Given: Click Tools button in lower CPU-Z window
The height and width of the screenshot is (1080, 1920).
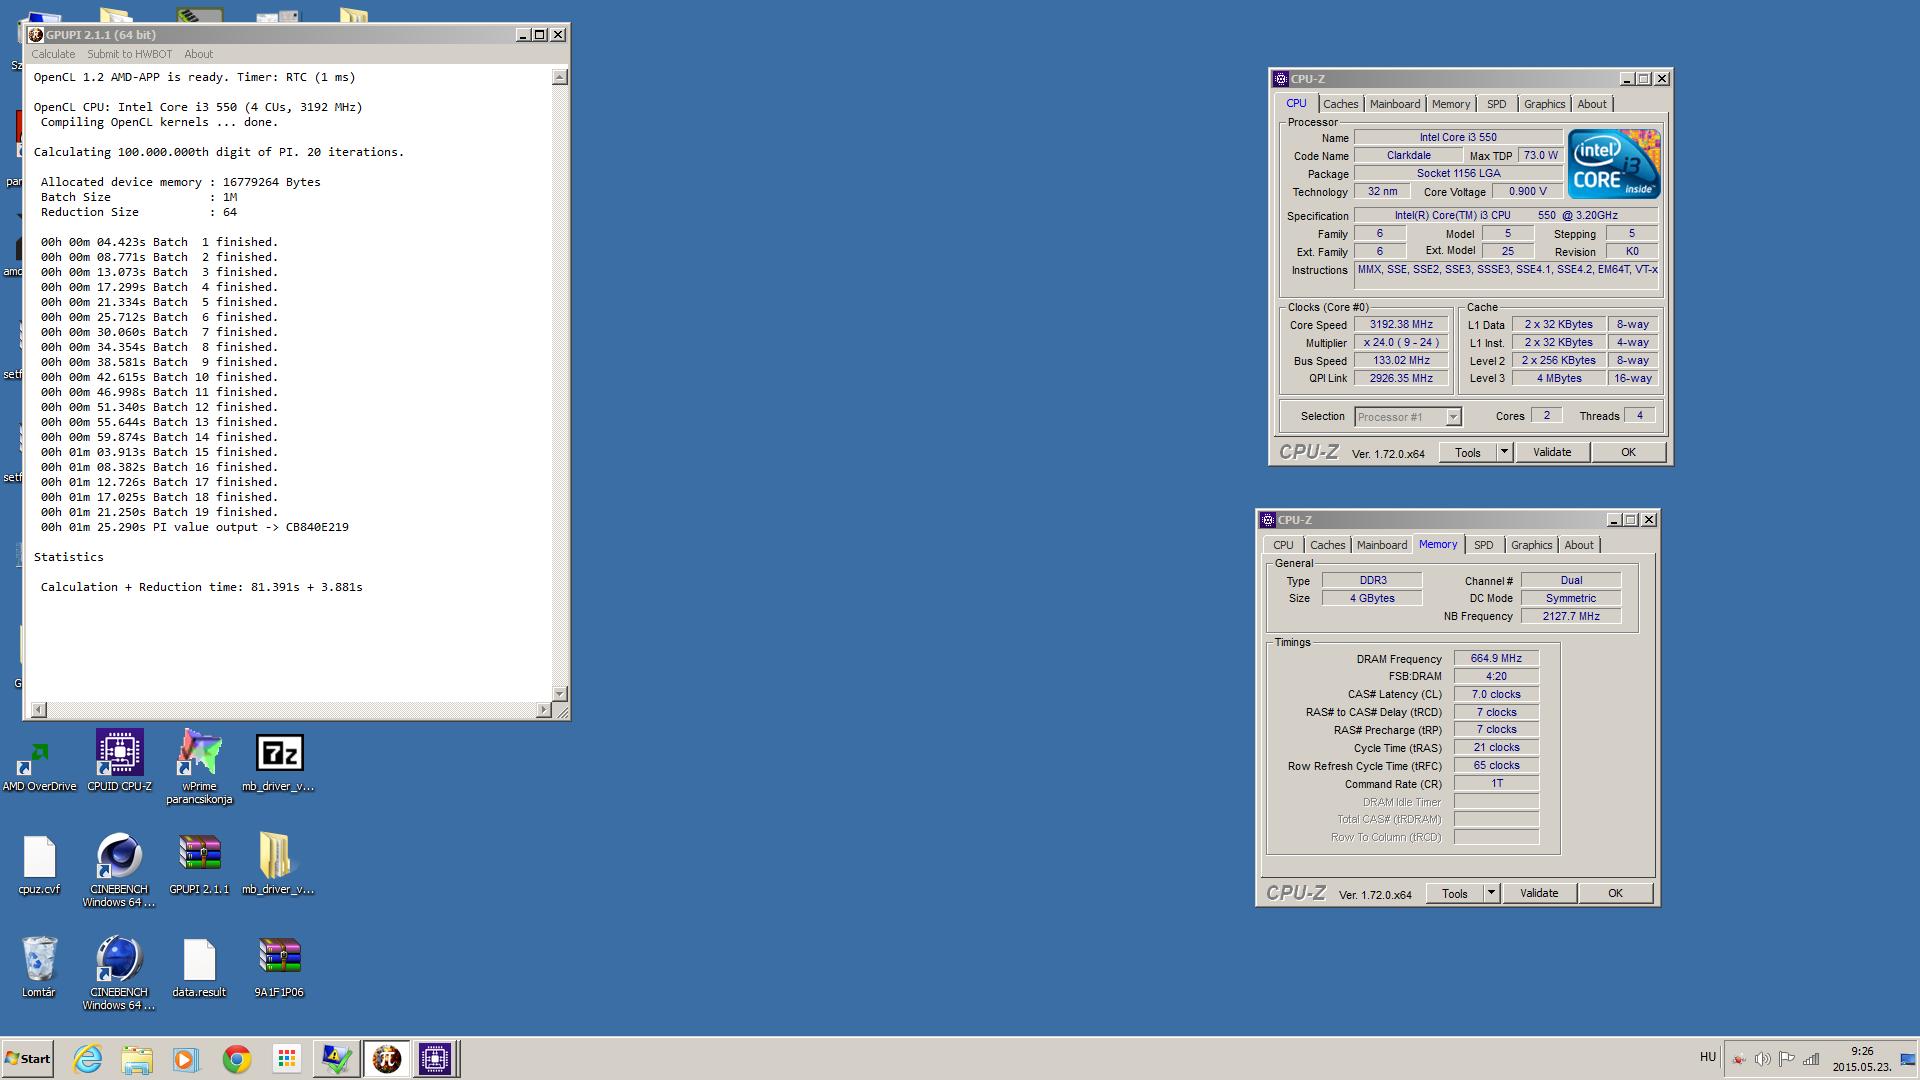Looking at the screenshot, I should pos(1454,893).
